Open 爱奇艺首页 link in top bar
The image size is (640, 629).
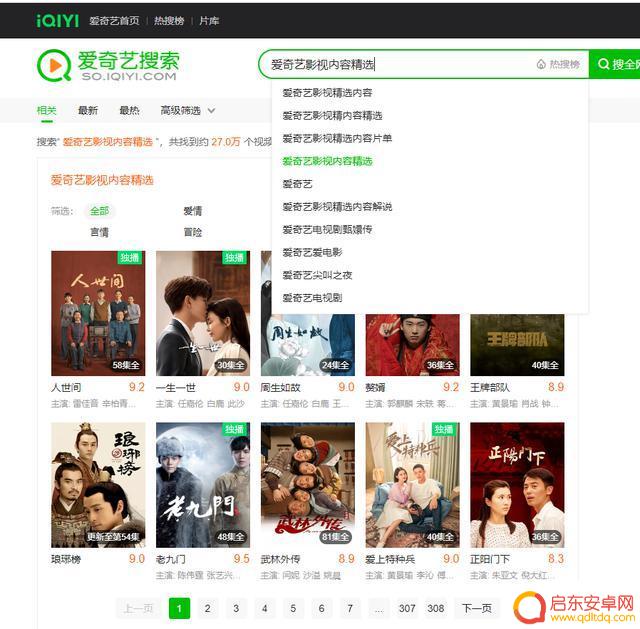click(114, 21)
